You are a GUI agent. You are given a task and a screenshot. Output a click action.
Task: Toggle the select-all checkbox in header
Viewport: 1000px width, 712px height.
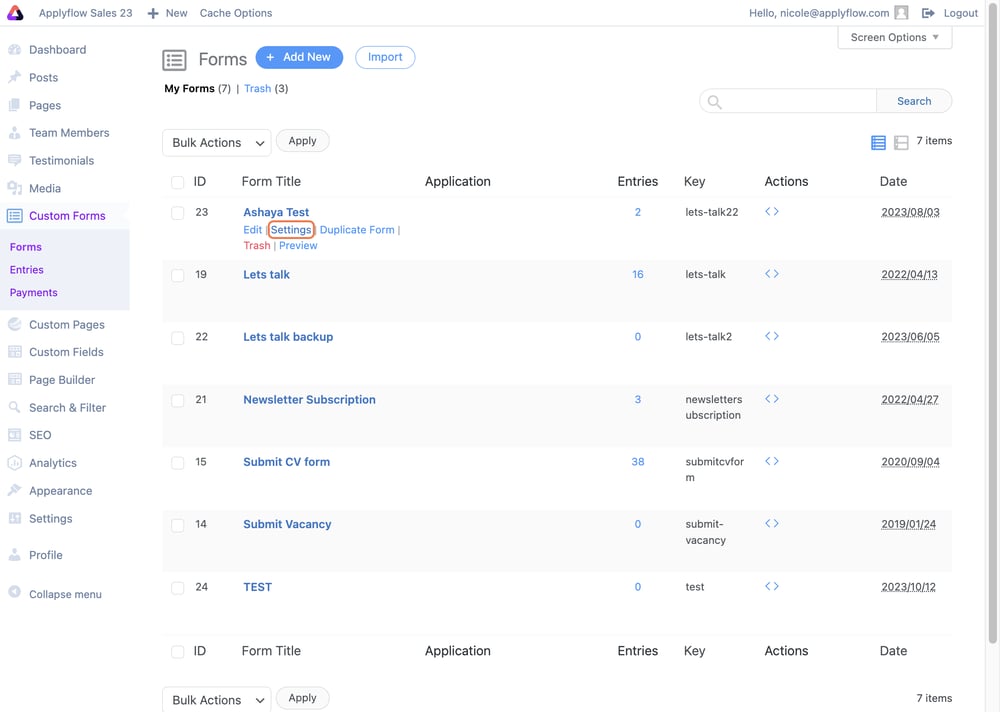pyautogui.click(x=178, y=182)
